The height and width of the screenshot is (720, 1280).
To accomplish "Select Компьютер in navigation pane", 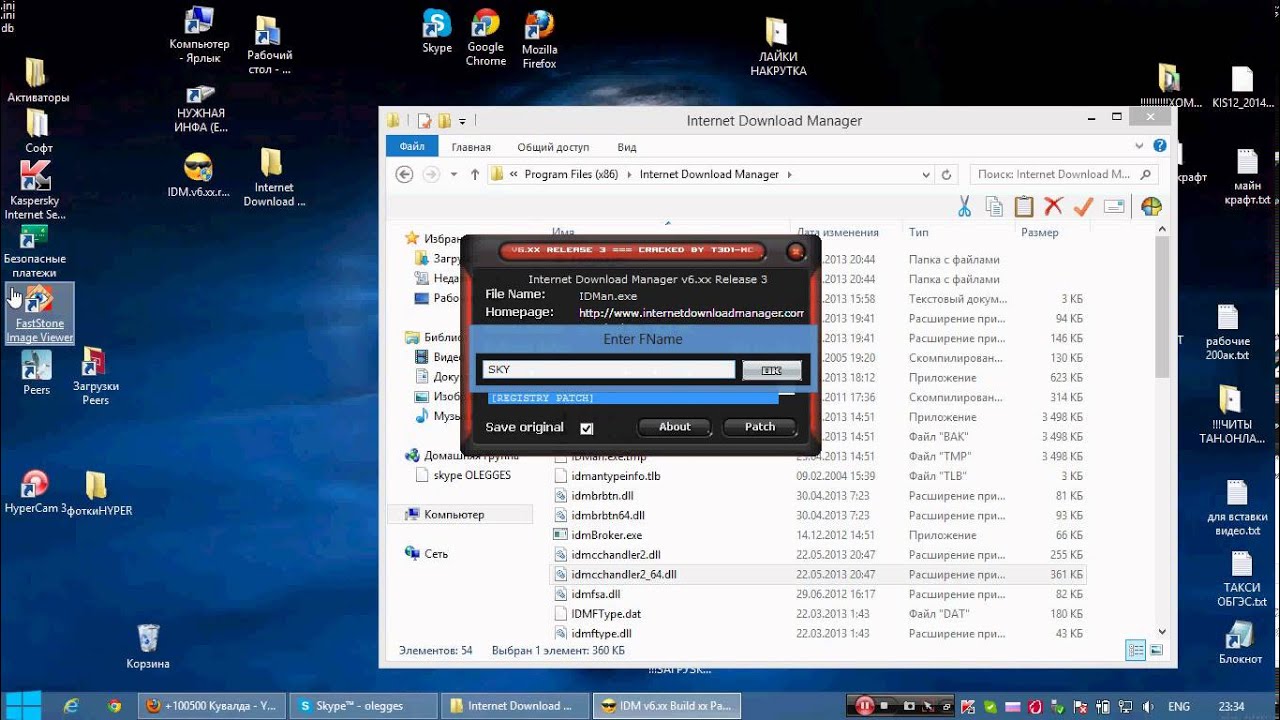I will point(454,515).
